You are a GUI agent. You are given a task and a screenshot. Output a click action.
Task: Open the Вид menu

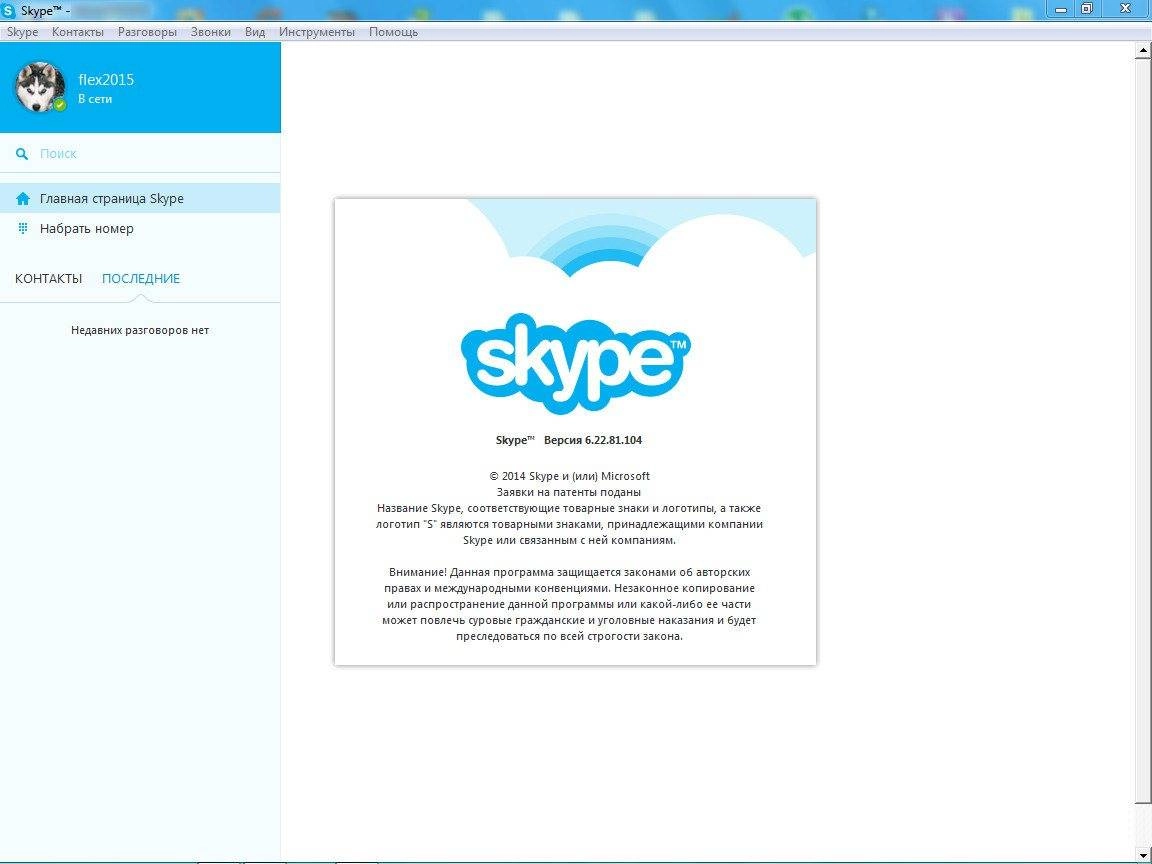pos(255,32)
